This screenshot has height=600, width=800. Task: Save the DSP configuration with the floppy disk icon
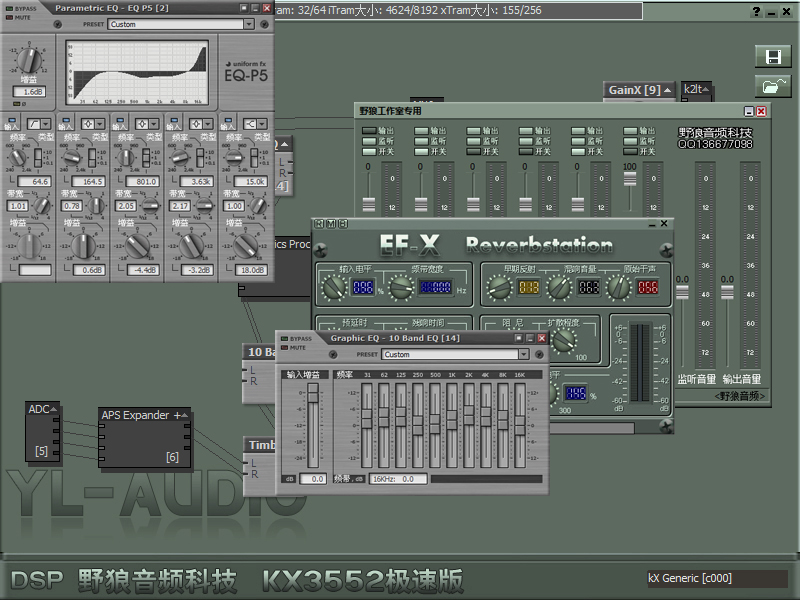pyautogui.click(x=773, y=57)
